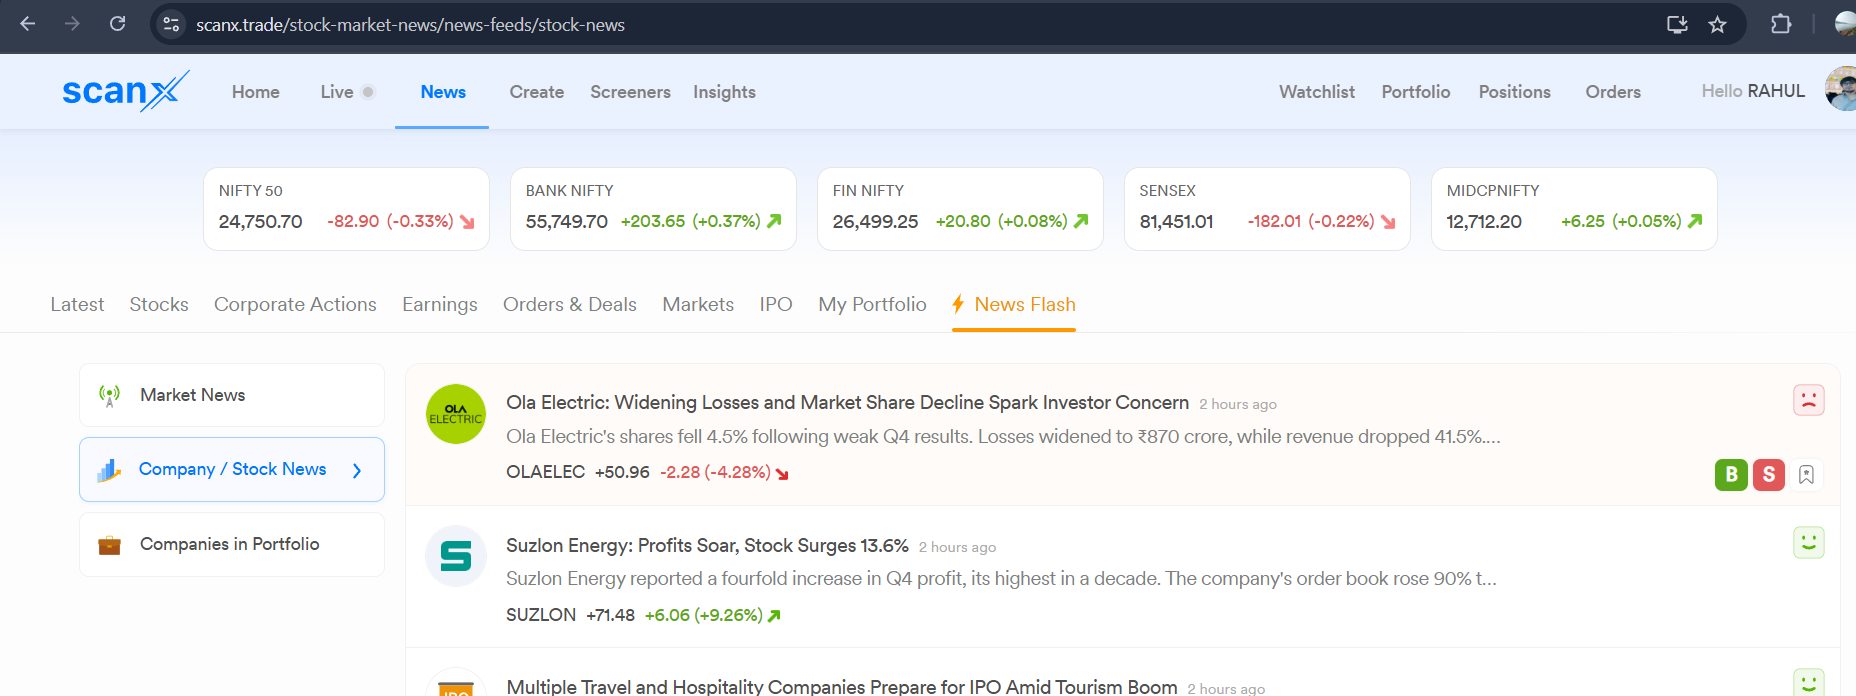Viewport: 1856px width, 696px height.
Task: Switch to the Stocks news tab
Action: pyautogui.click(x=159, y=304)
